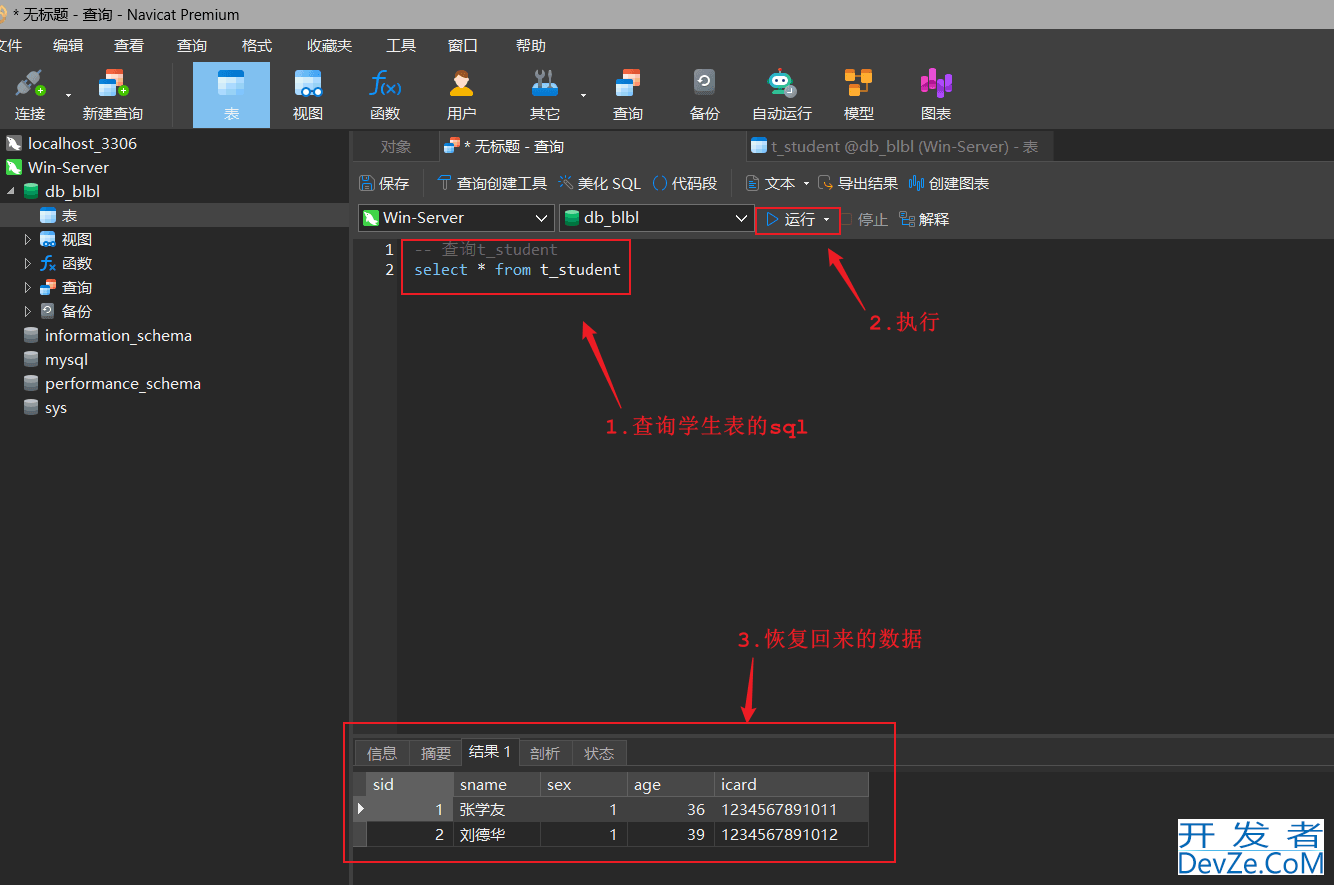Open the Automation (自动运行) toolbar icon
1334x885 pixels.
click(782, 95)
